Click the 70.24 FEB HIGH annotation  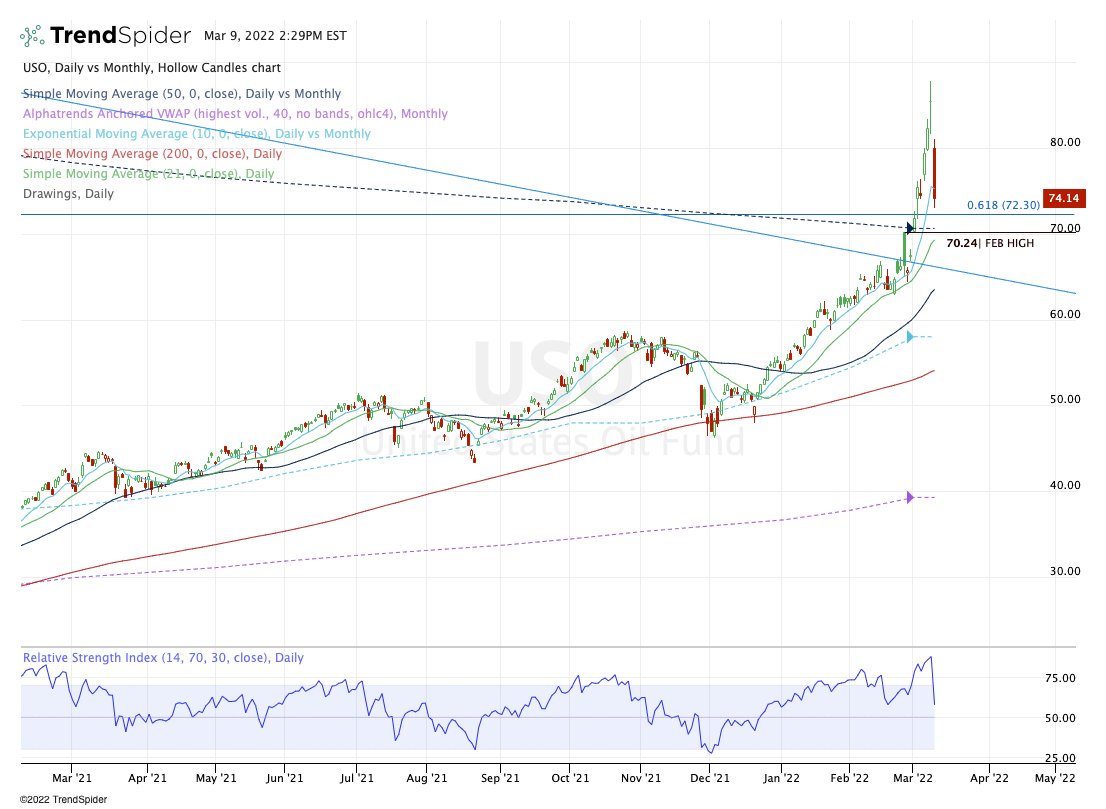[990, 242]
